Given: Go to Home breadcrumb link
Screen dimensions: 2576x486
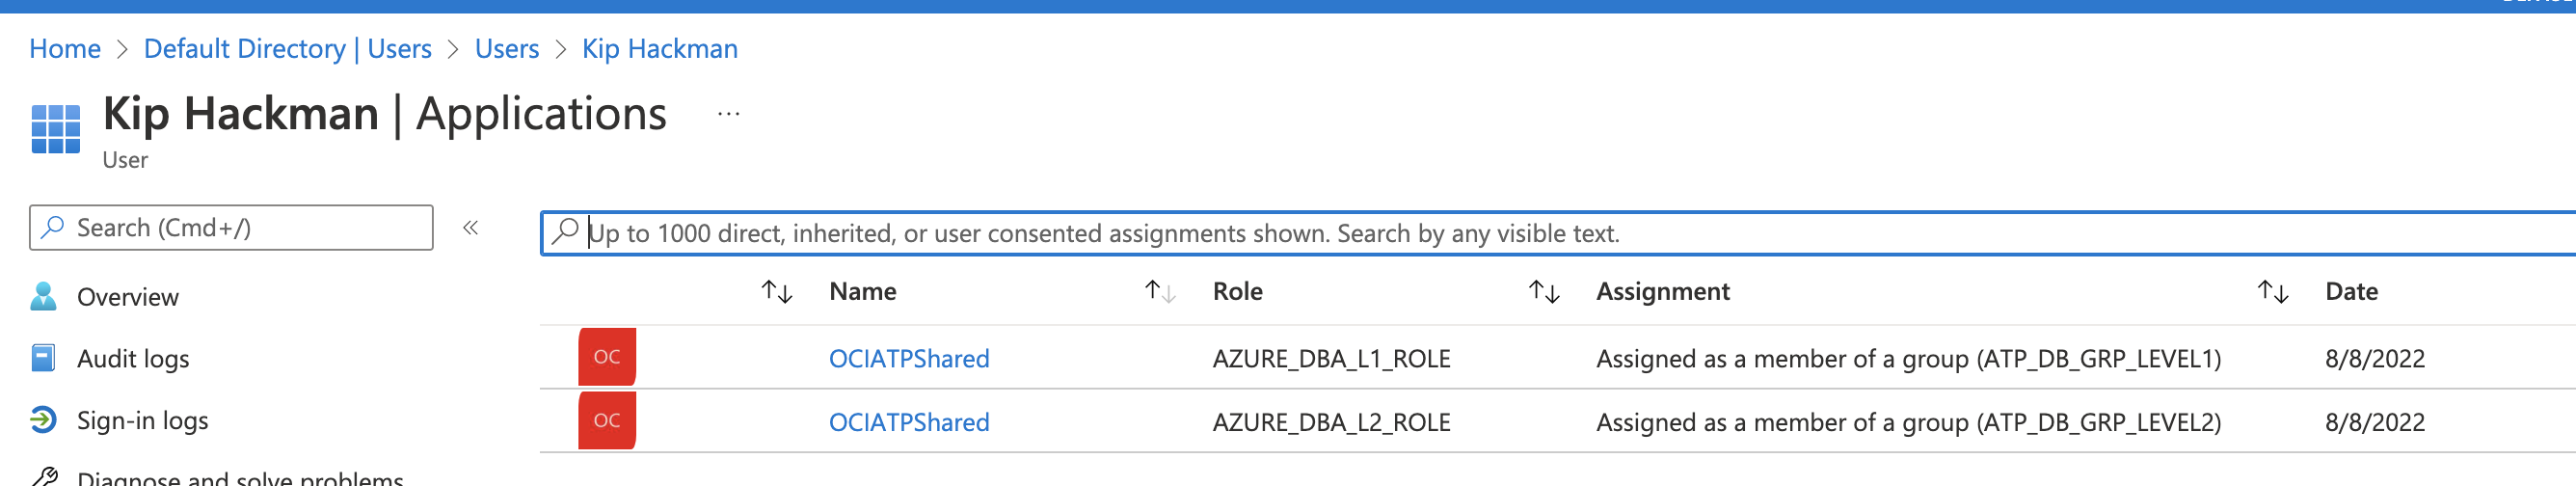Looking at the screenshot, I should pos(65,49).
